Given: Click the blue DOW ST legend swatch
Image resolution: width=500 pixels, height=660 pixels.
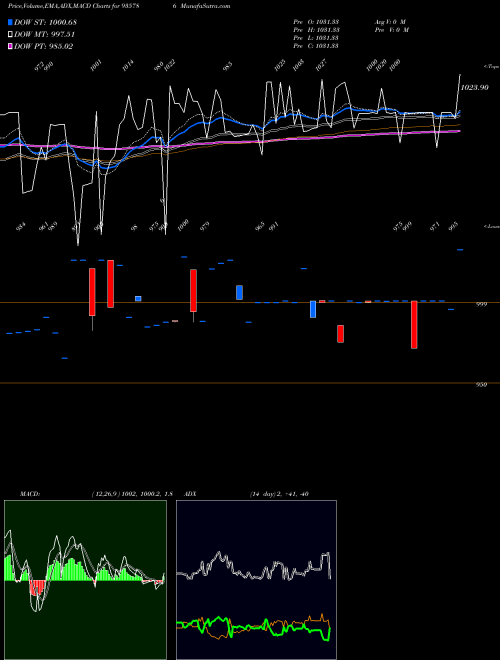Looking at the screenshot, I should tap(10, 22).
